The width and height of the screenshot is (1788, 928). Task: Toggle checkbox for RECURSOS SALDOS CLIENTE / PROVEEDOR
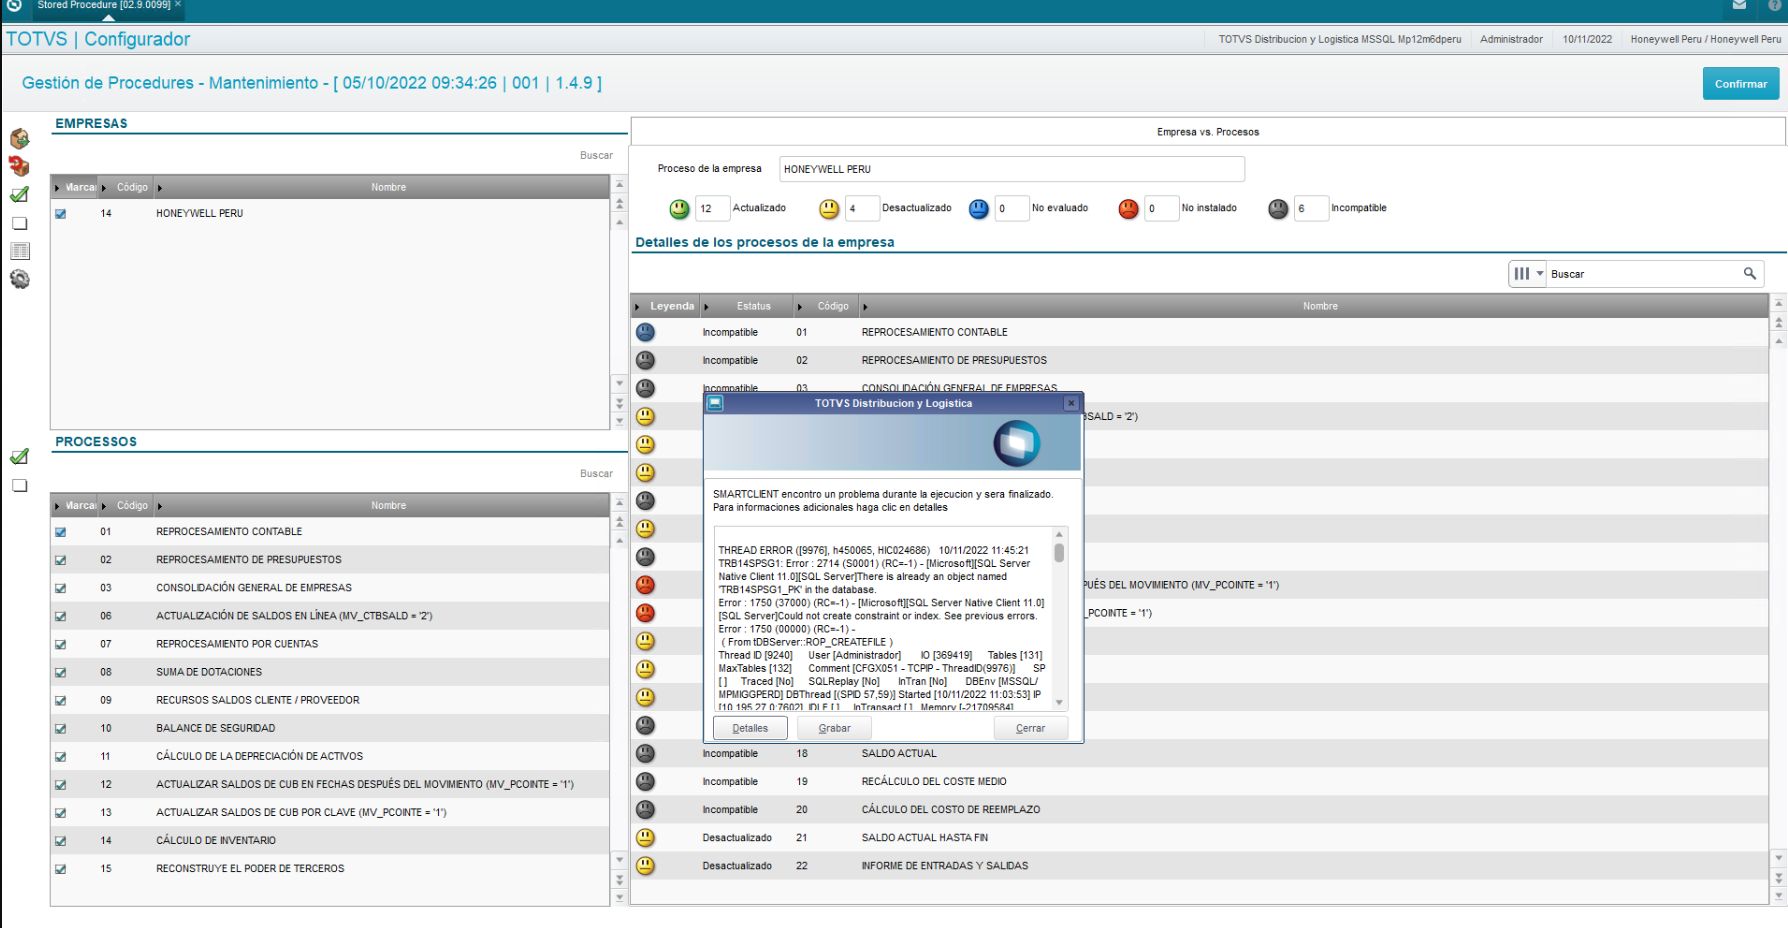(61, 700)
